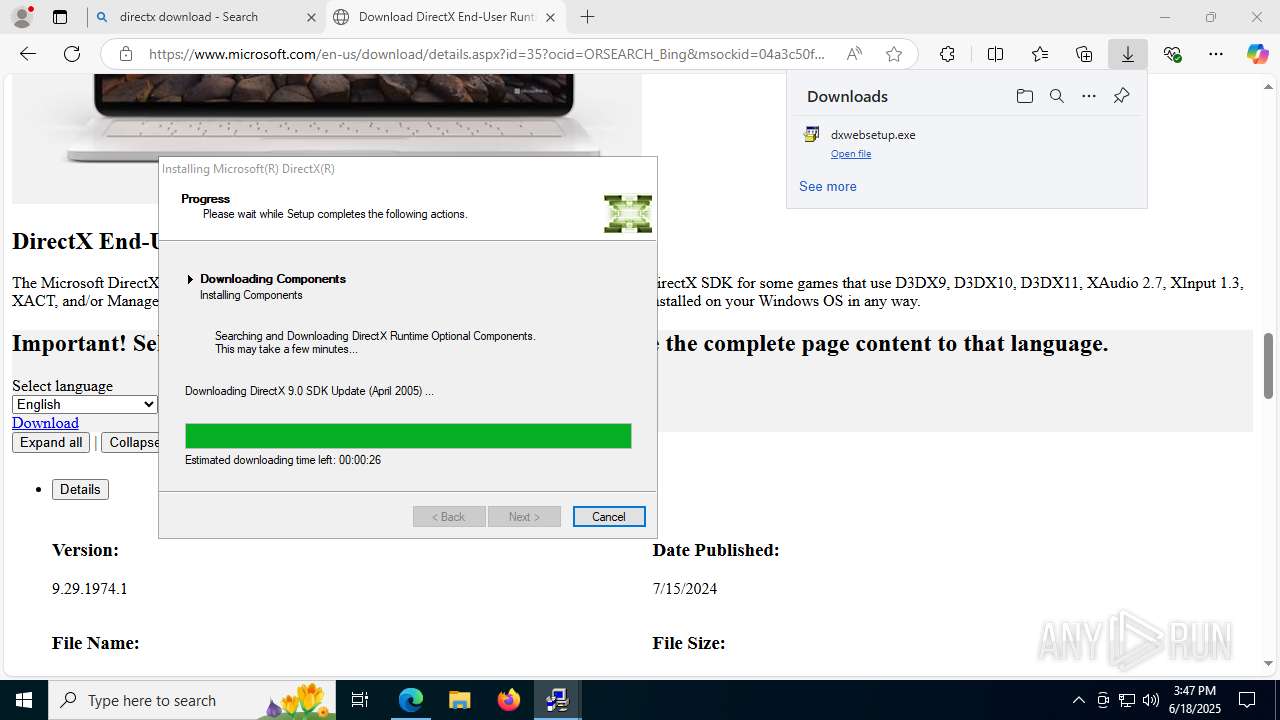1280x720 pixels.
Task: View site information lock icon
Action: 126,54
